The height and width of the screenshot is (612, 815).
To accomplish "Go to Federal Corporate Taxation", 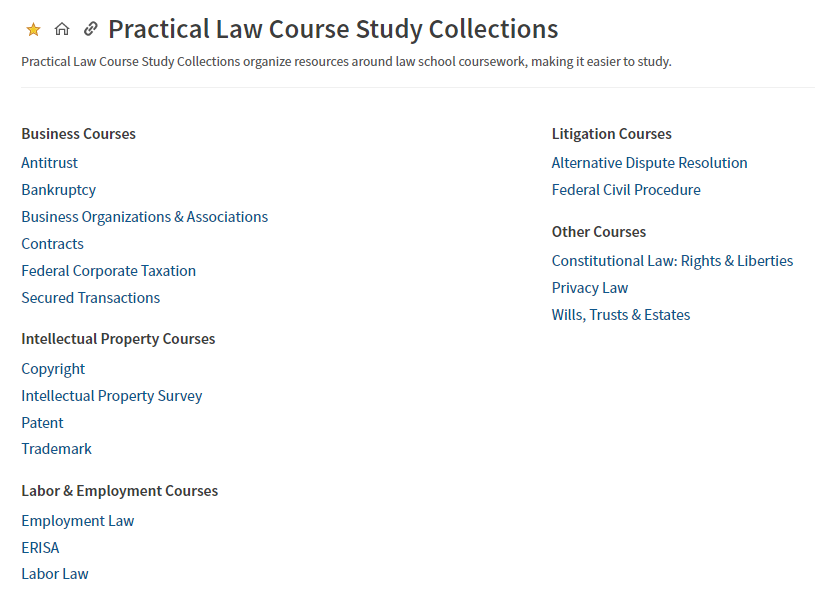I will point(108,271).
